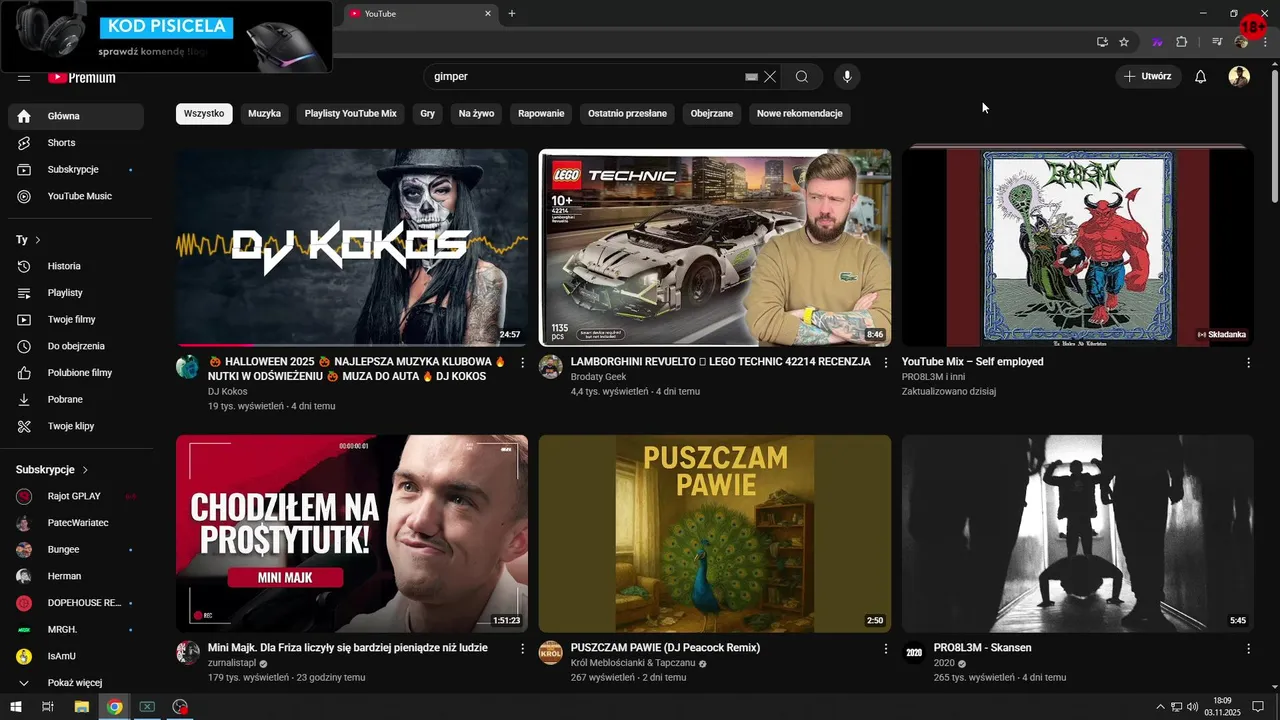
Task: Open the account avatar menu
Action: [1239, 77]
